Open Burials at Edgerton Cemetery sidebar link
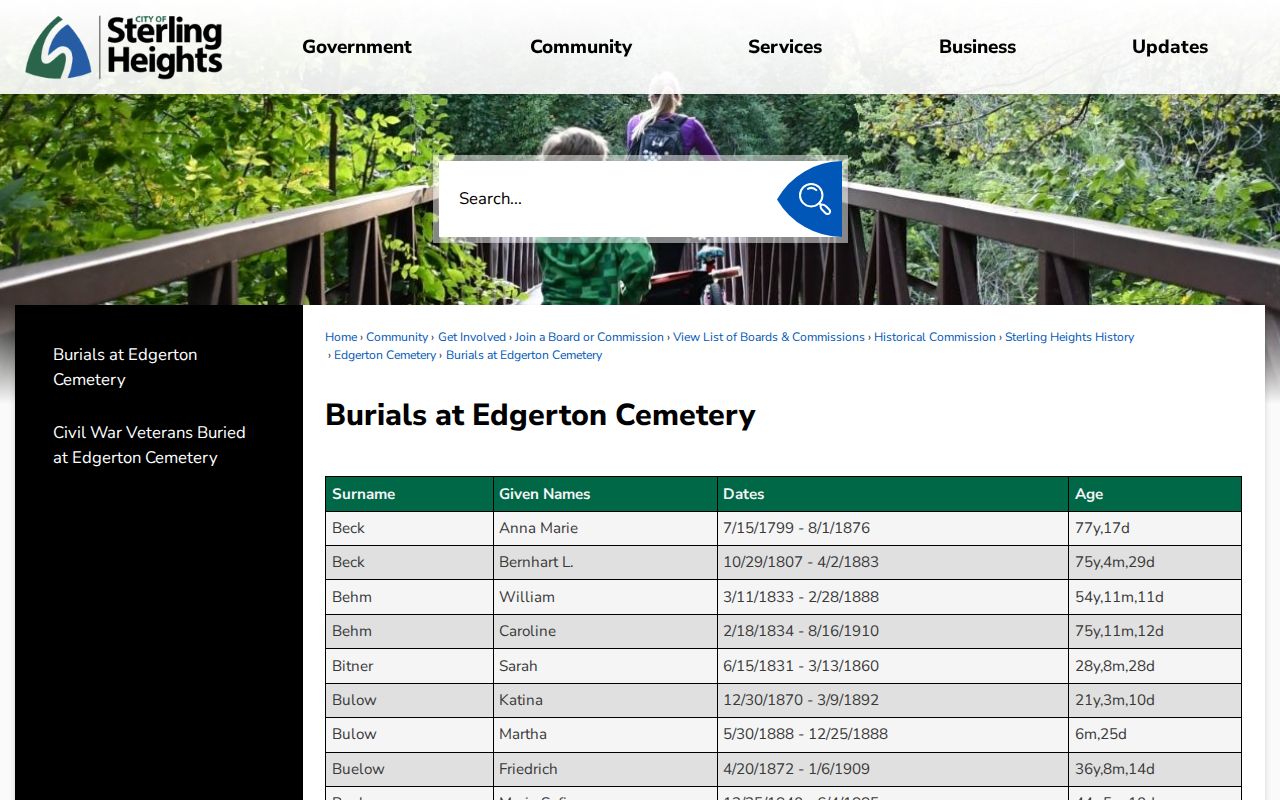This screenshot has height=800, width=1280. [x=125, y=367]
